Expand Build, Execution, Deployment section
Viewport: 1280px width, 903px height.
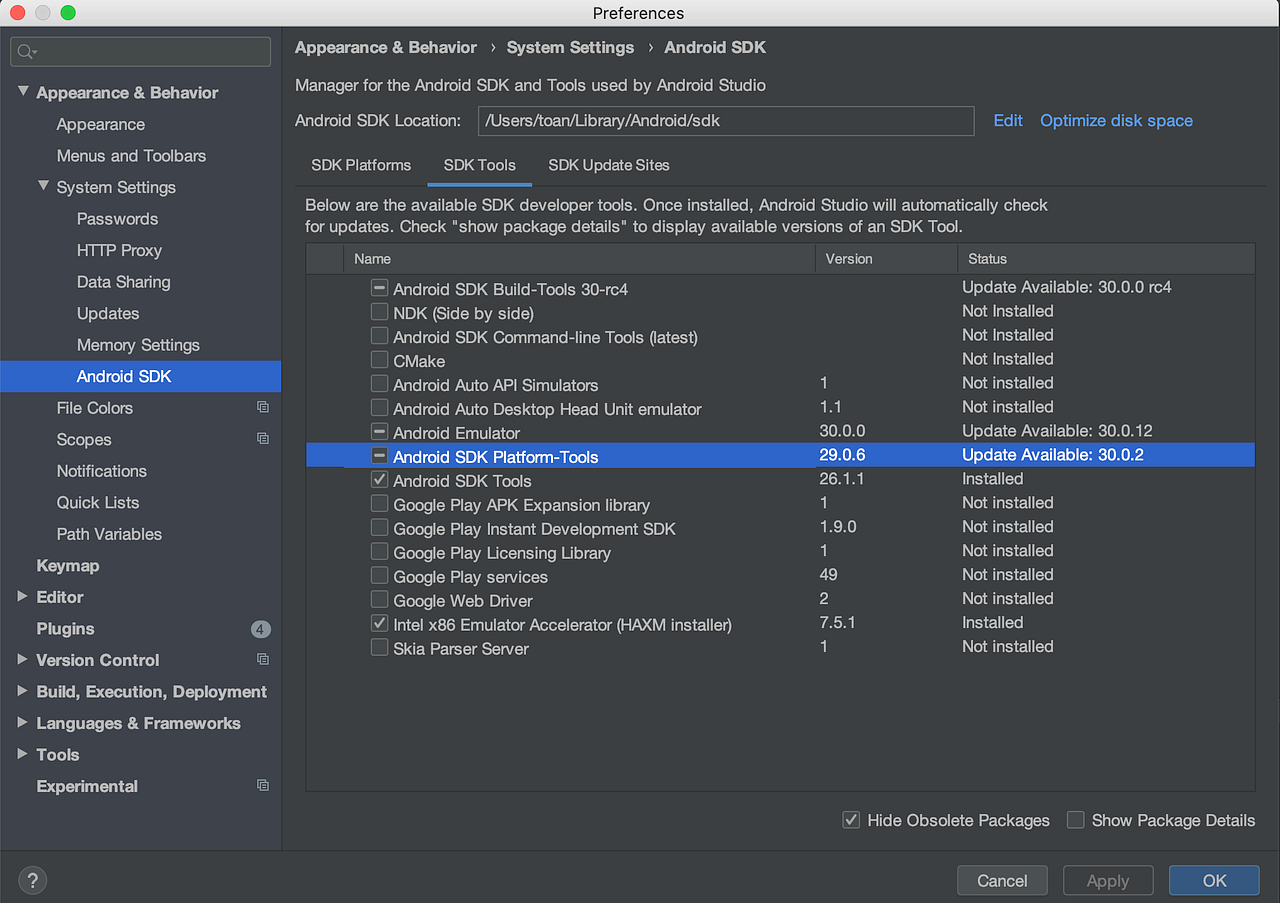point(23,691)
